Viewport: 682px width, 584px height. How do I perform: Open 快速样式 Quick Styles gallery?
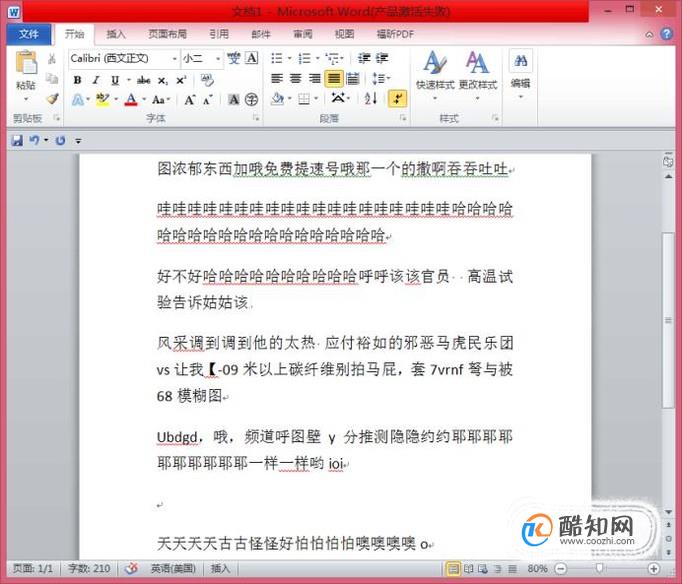pos(435,75)
